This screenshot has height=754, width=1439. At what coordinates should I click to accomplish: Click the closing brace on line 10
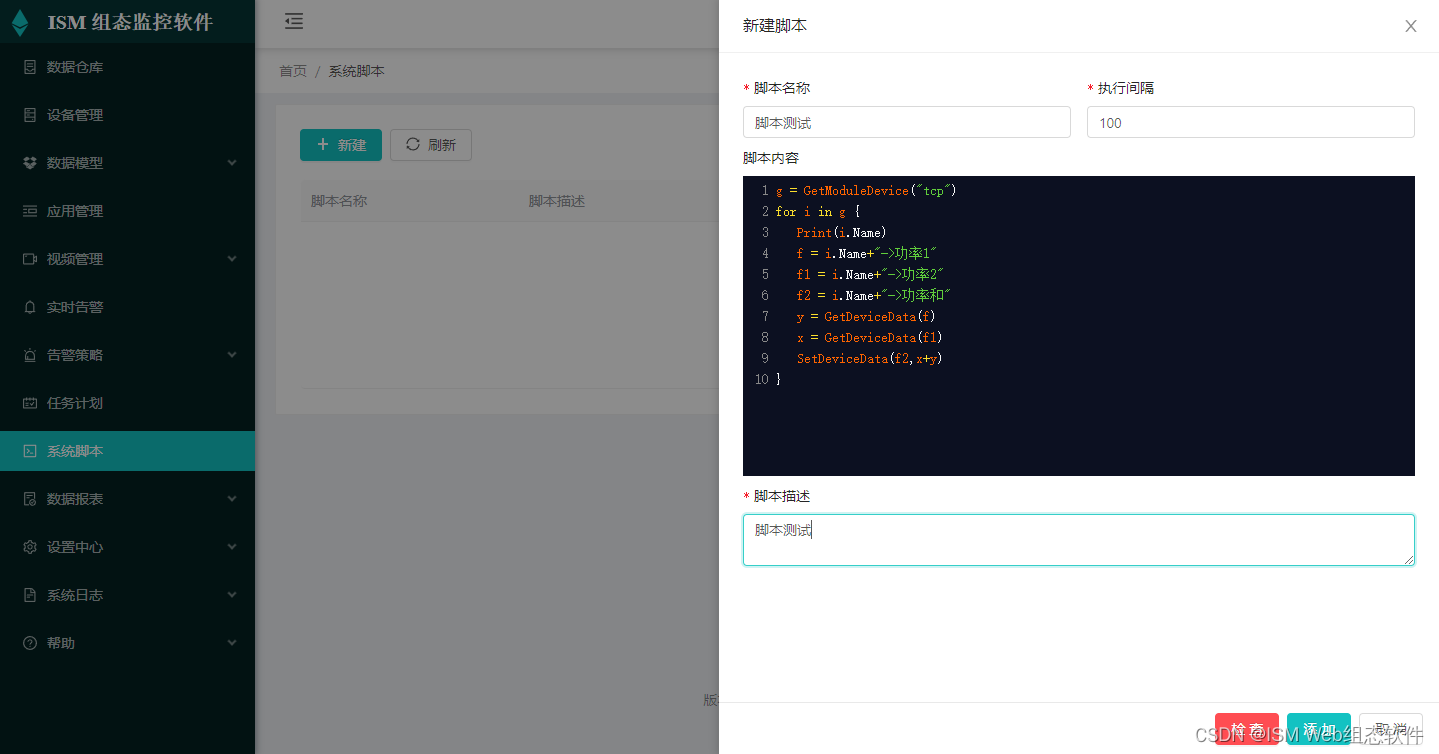coord(778,379)
